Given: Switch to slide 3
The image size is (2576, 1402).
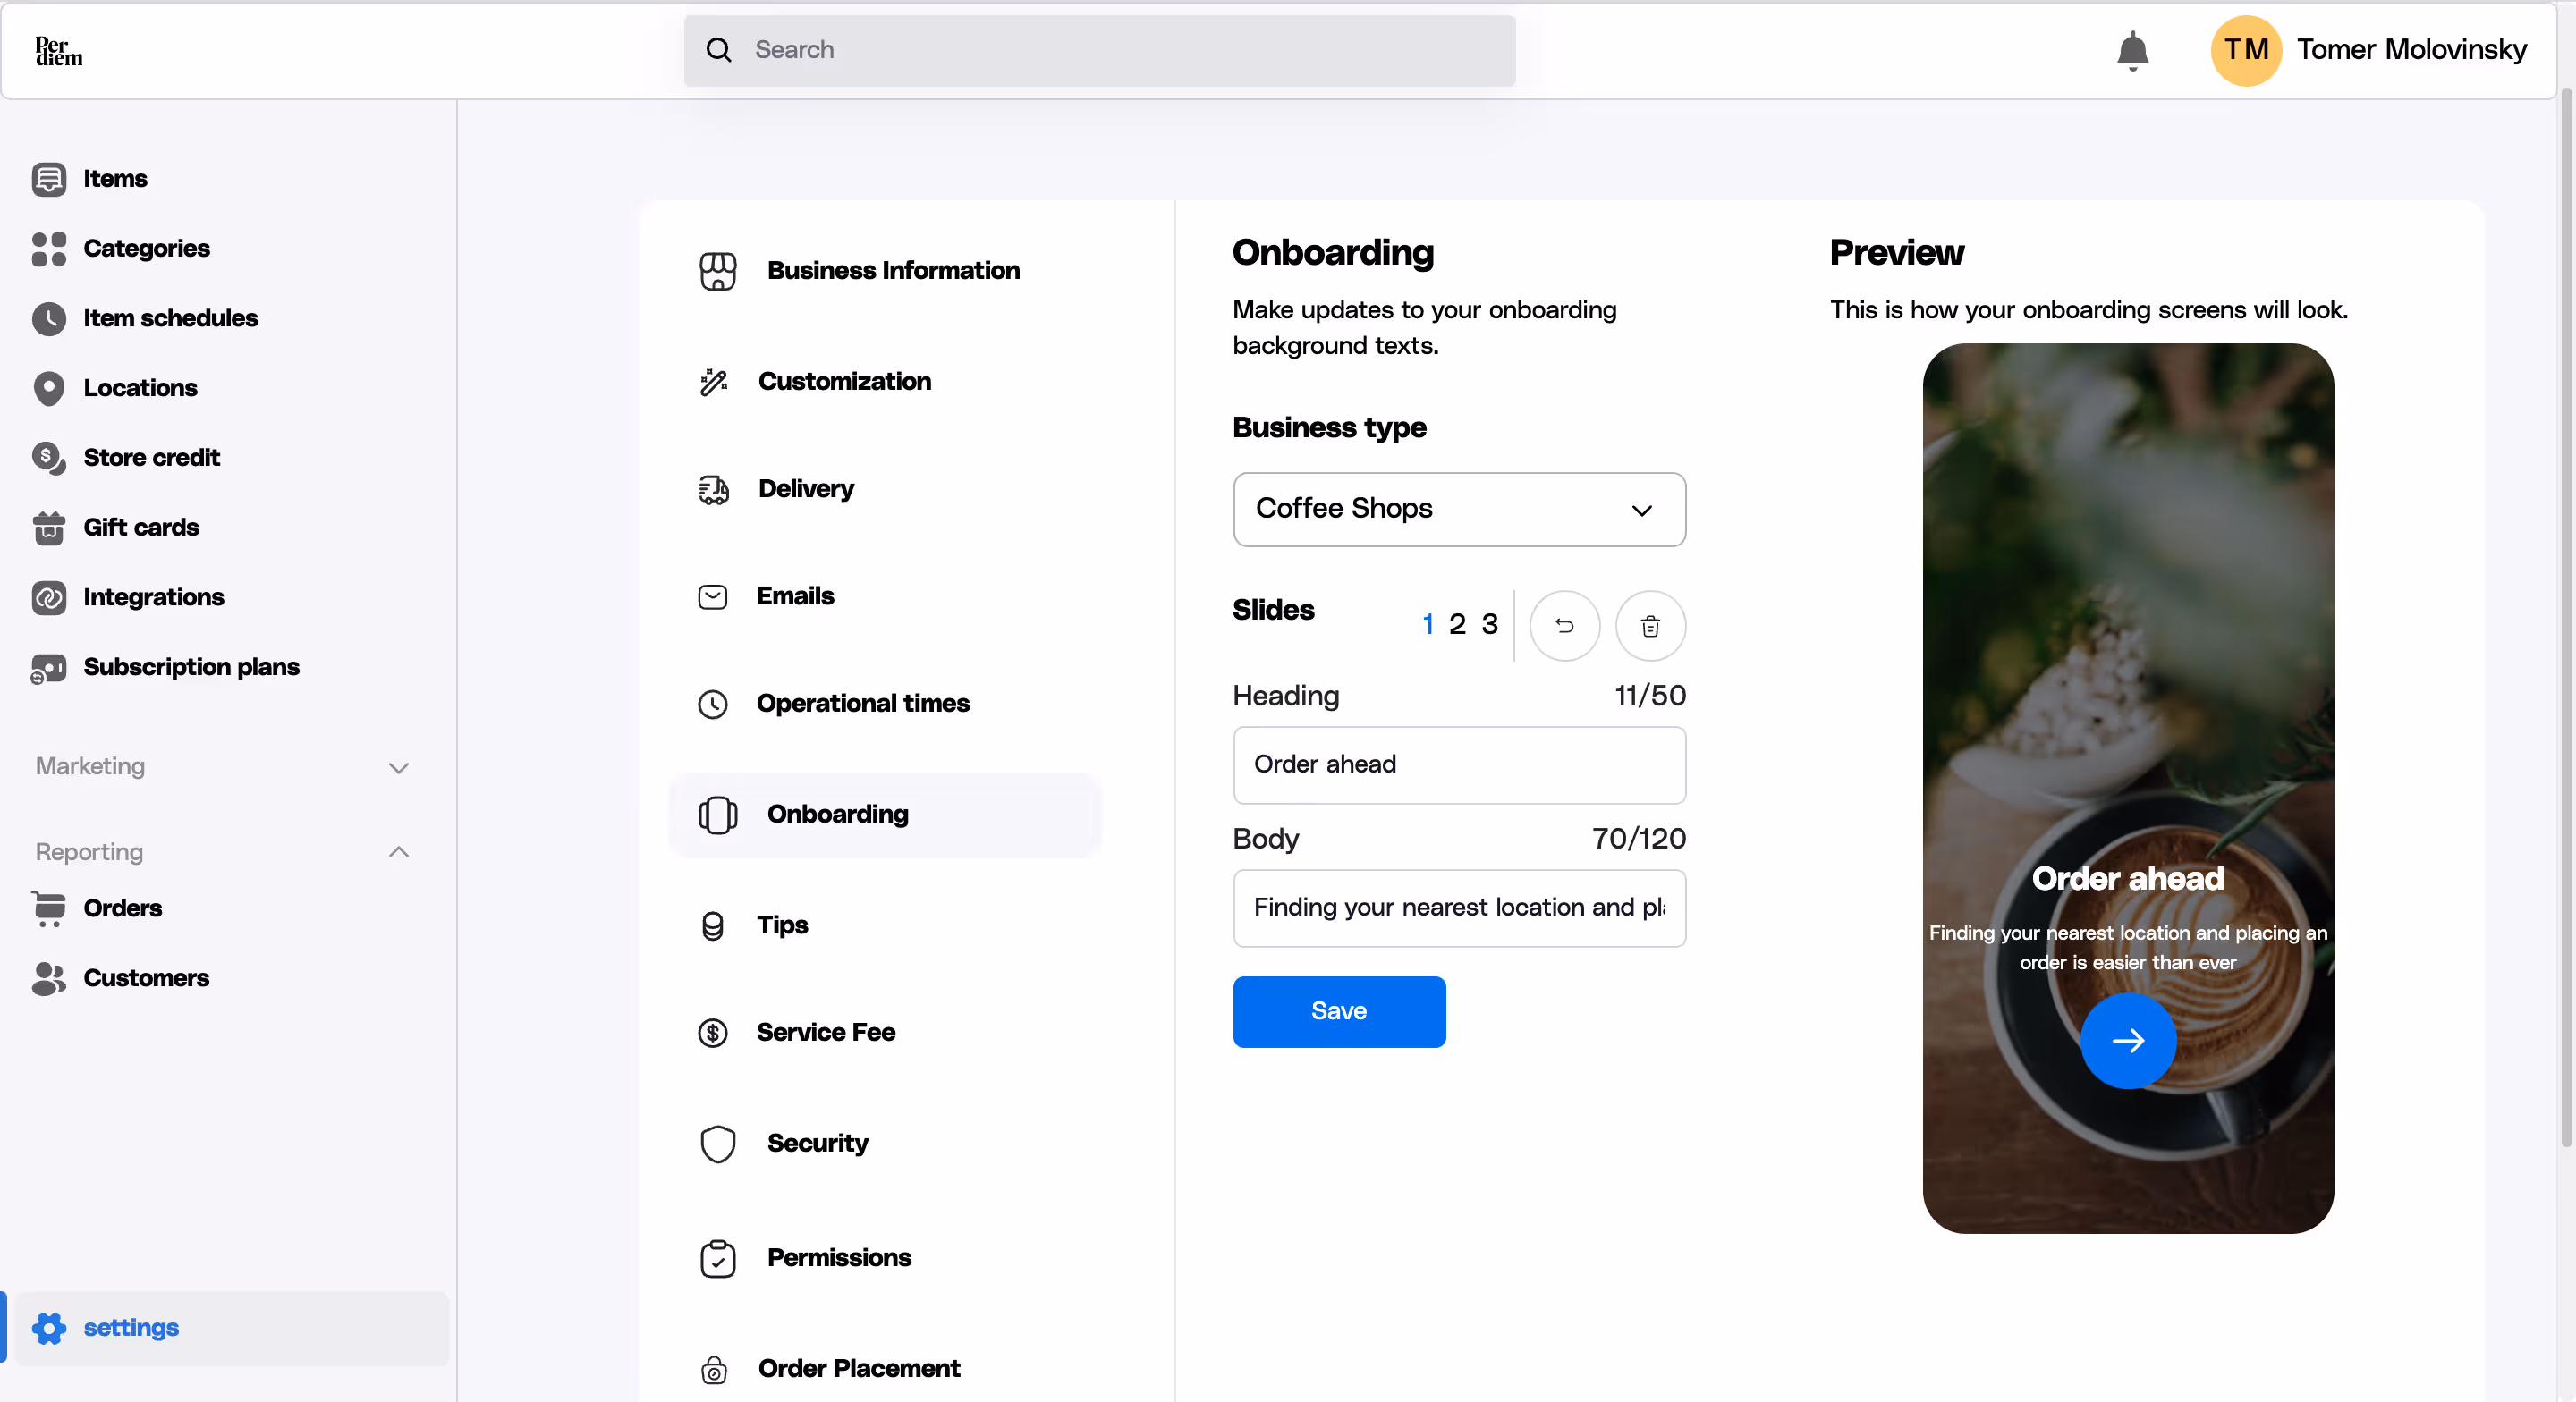Looking at the screenshot, I should [1489, 624].
